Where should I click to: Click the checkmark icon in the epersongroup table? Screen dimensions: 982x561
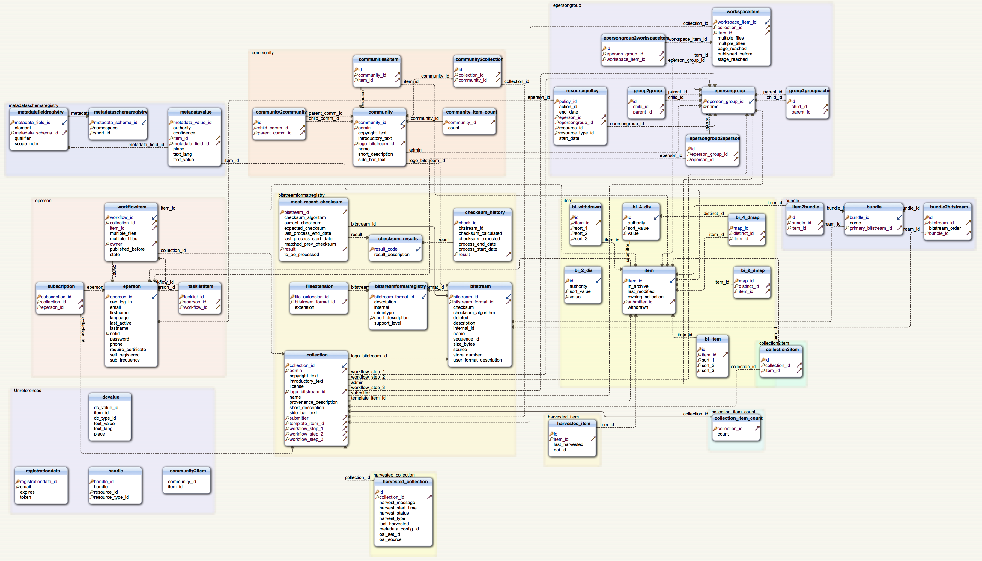click(752, 101)
